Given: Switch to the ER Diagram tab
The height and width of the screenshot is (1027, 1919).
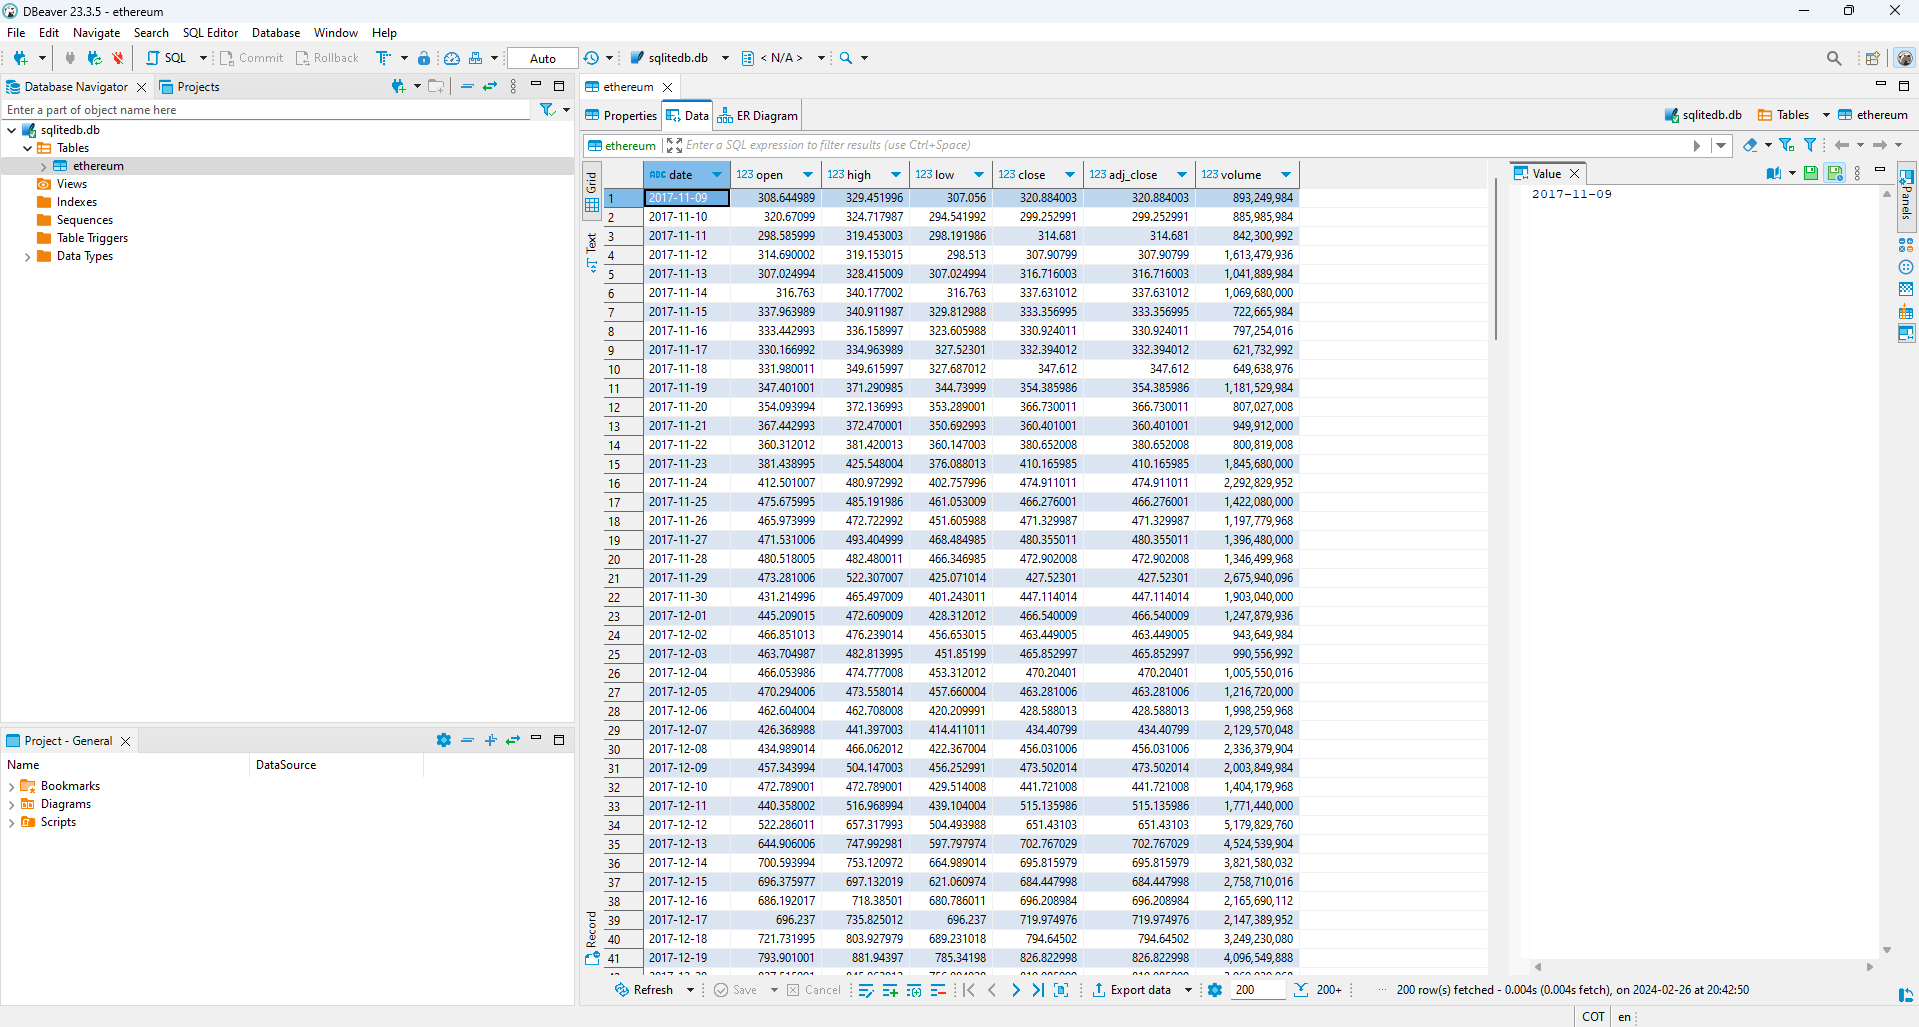Looking at the screenshot, I should tap(757, 116).
